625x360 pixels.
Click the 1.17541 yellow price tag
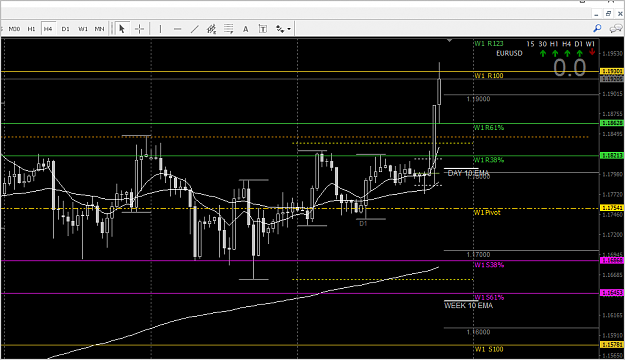click(x=612, y=208)
